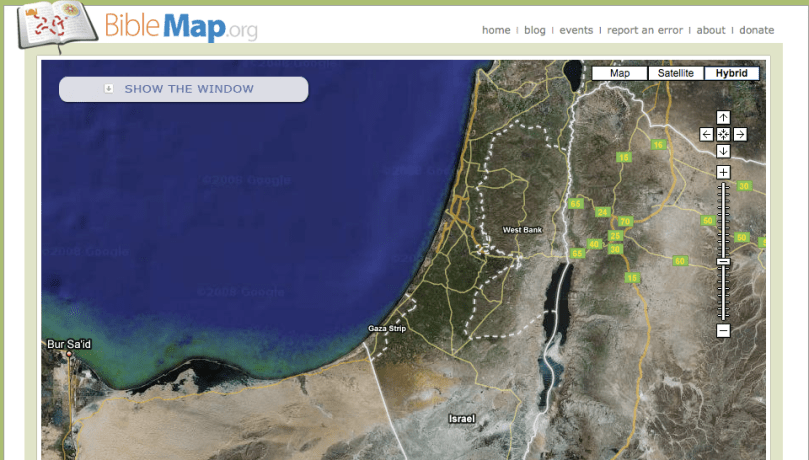Open the events page

576,30
